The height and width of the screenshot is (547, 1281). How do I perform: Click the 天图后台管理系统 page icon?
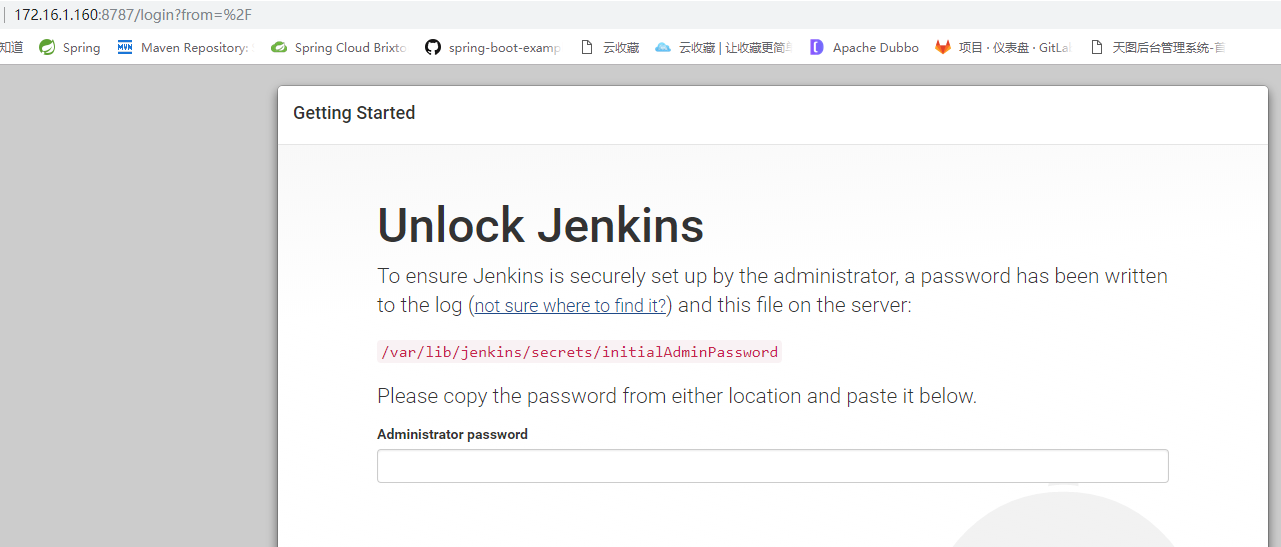click(x=1097, y=47)
